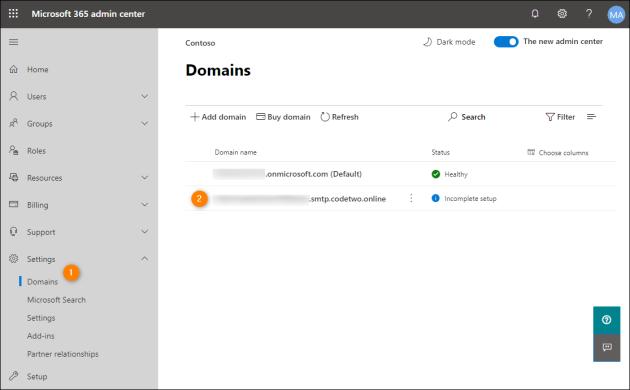Viewport: 630px width, 390px height.
Task: Expand the Users section chevron
Action: click(145, 96)
